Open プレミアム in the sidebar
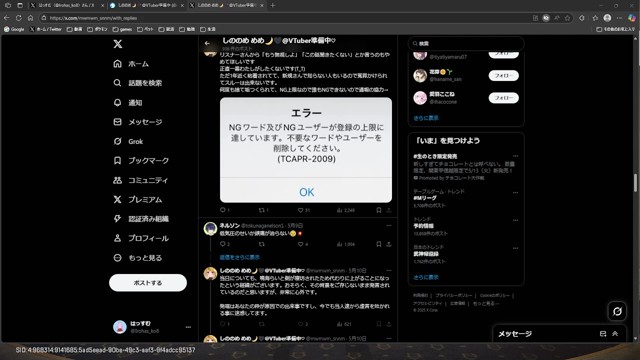 click(138, 199)
